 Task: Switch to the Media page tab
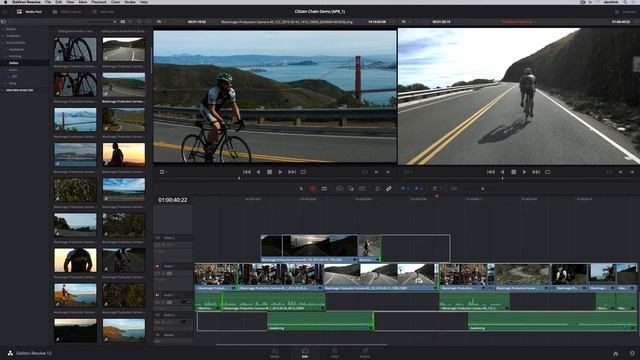(275, 353)
